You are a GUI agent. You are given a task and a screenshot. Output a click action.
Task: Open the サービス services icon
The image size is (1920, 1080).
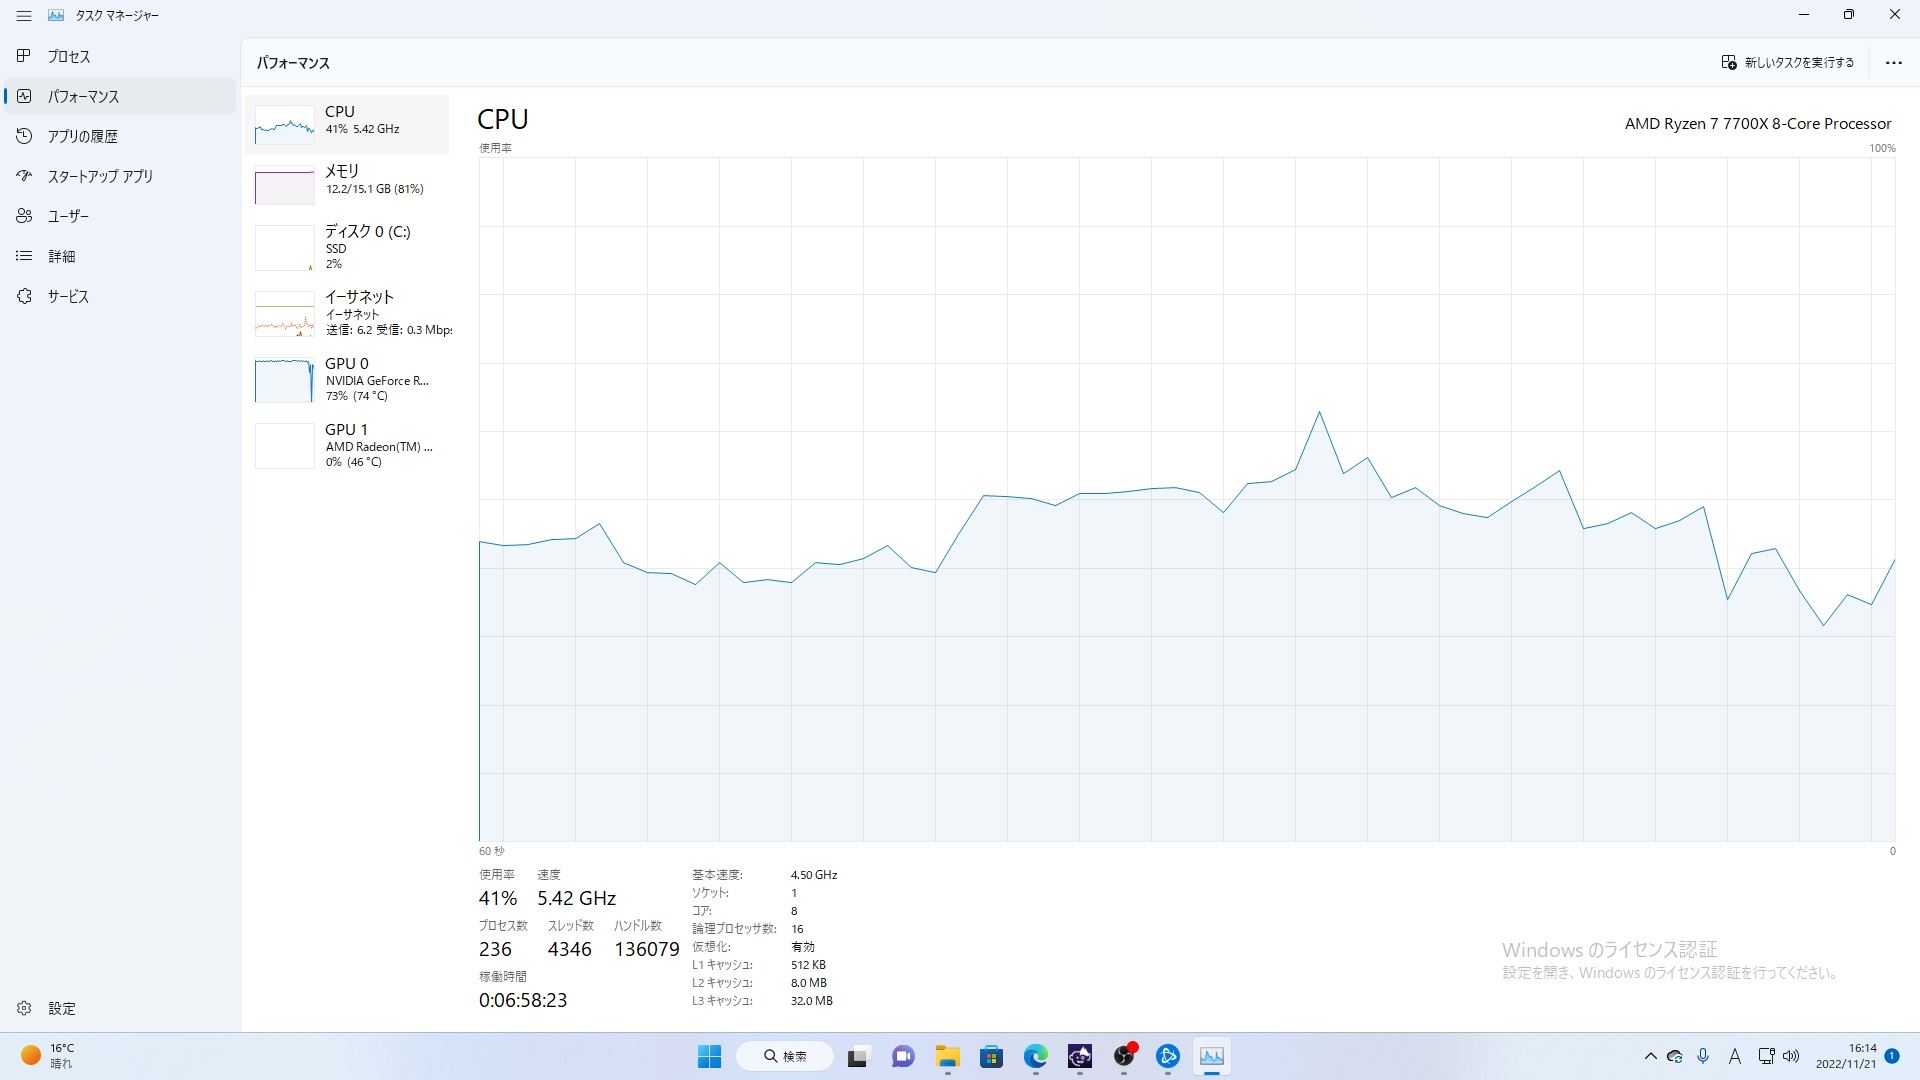24,296
